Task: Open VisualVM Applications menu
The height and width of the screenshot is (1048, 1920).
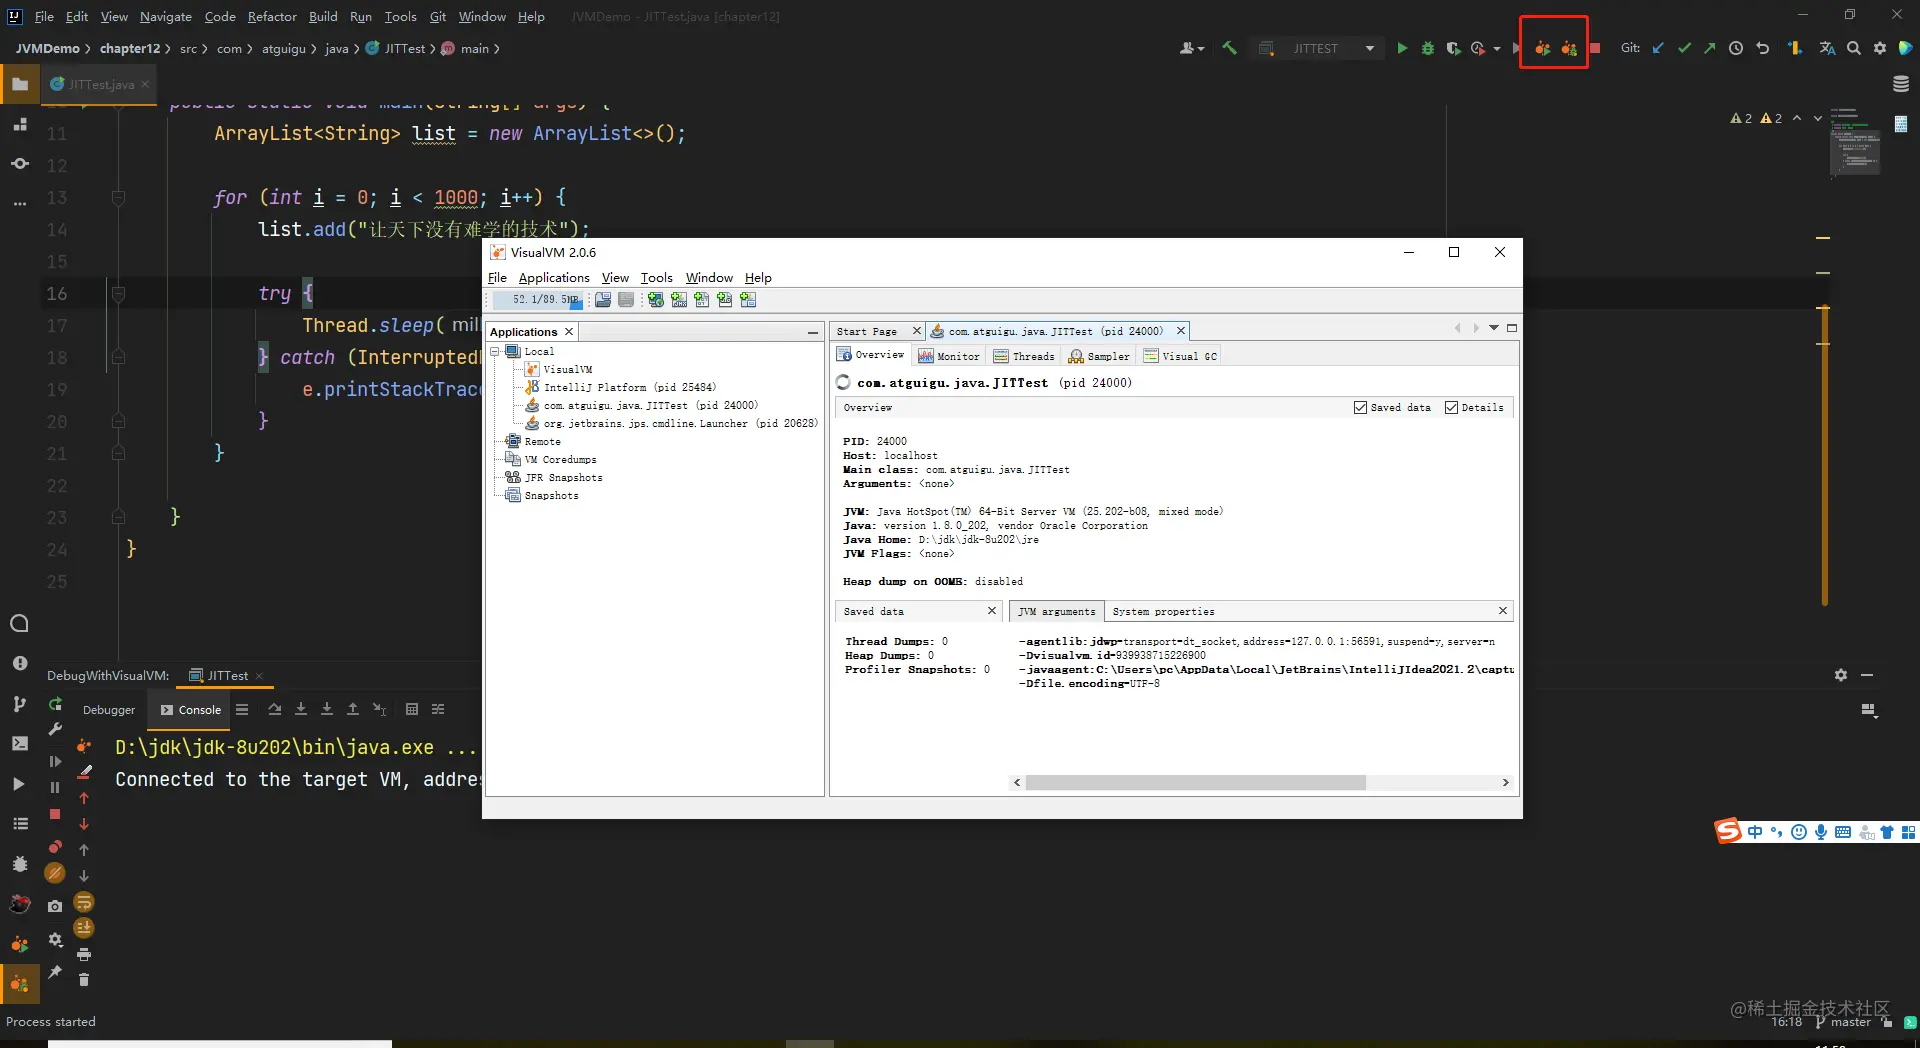Action: coord(554,278)
